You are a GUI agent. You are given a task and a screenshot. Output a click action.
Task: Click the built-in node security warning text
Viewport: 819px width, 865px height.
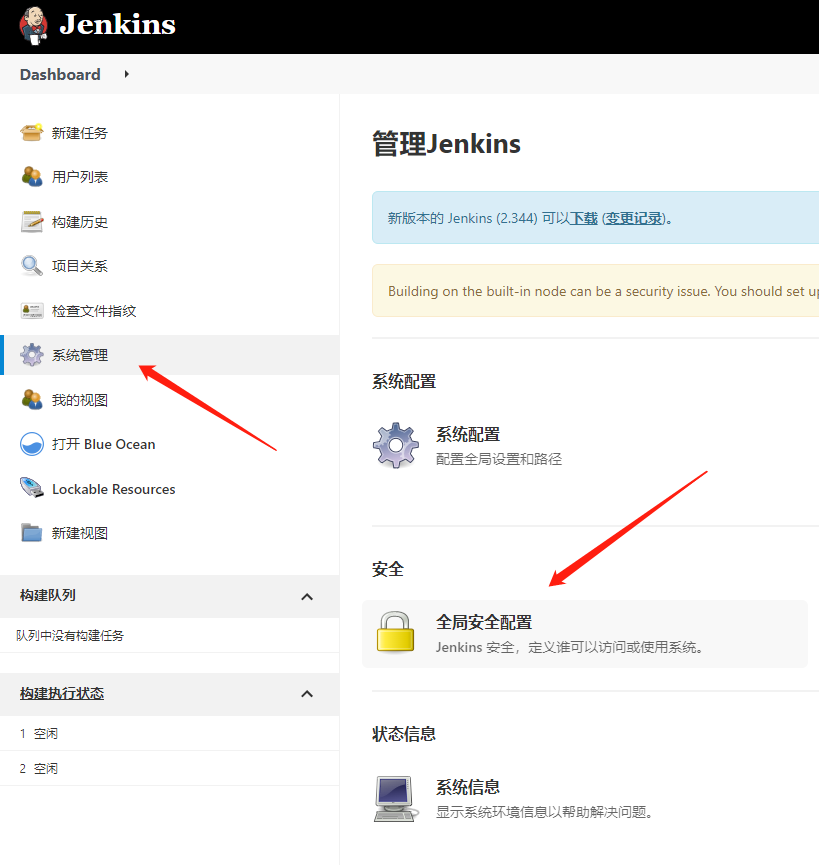(x=603, y=291)
